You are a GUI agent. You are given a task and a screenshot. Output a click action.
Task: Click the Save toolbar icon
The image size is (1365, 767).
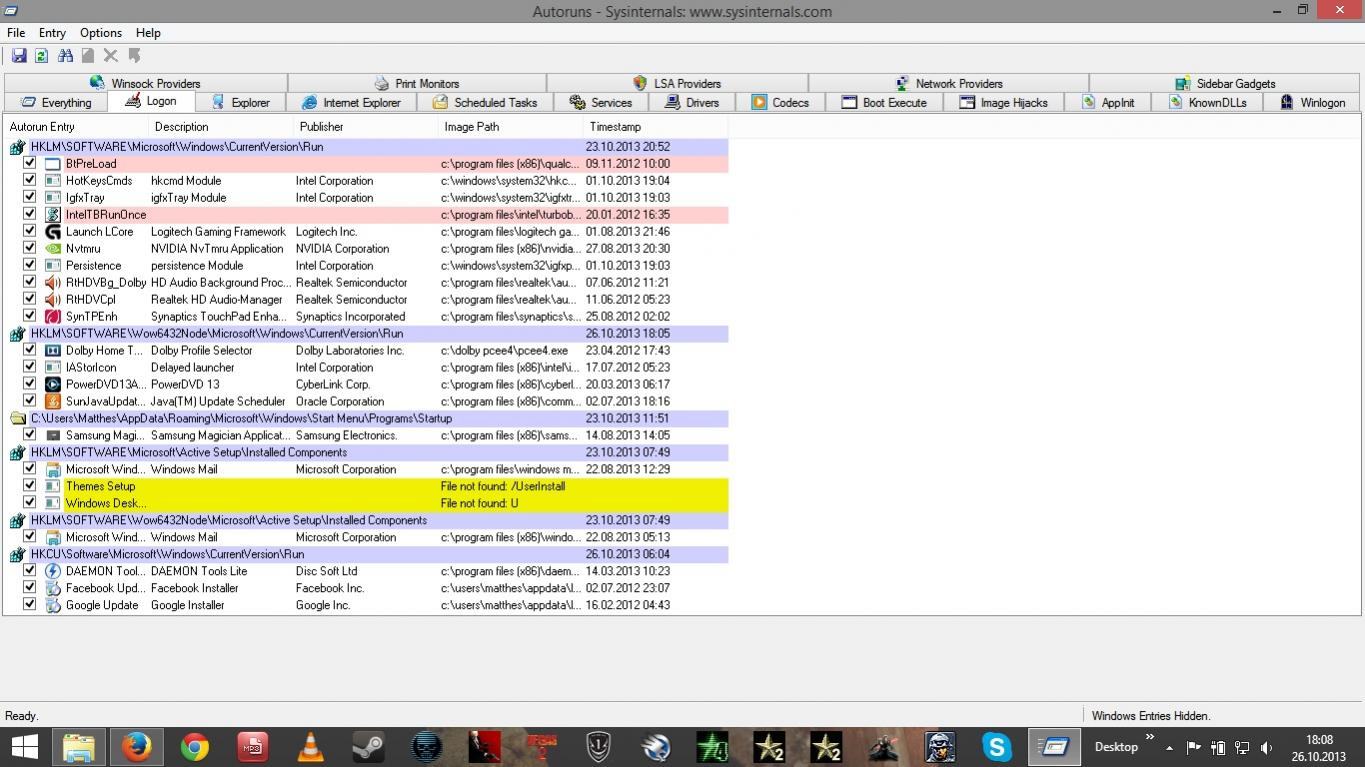point(19,56)
